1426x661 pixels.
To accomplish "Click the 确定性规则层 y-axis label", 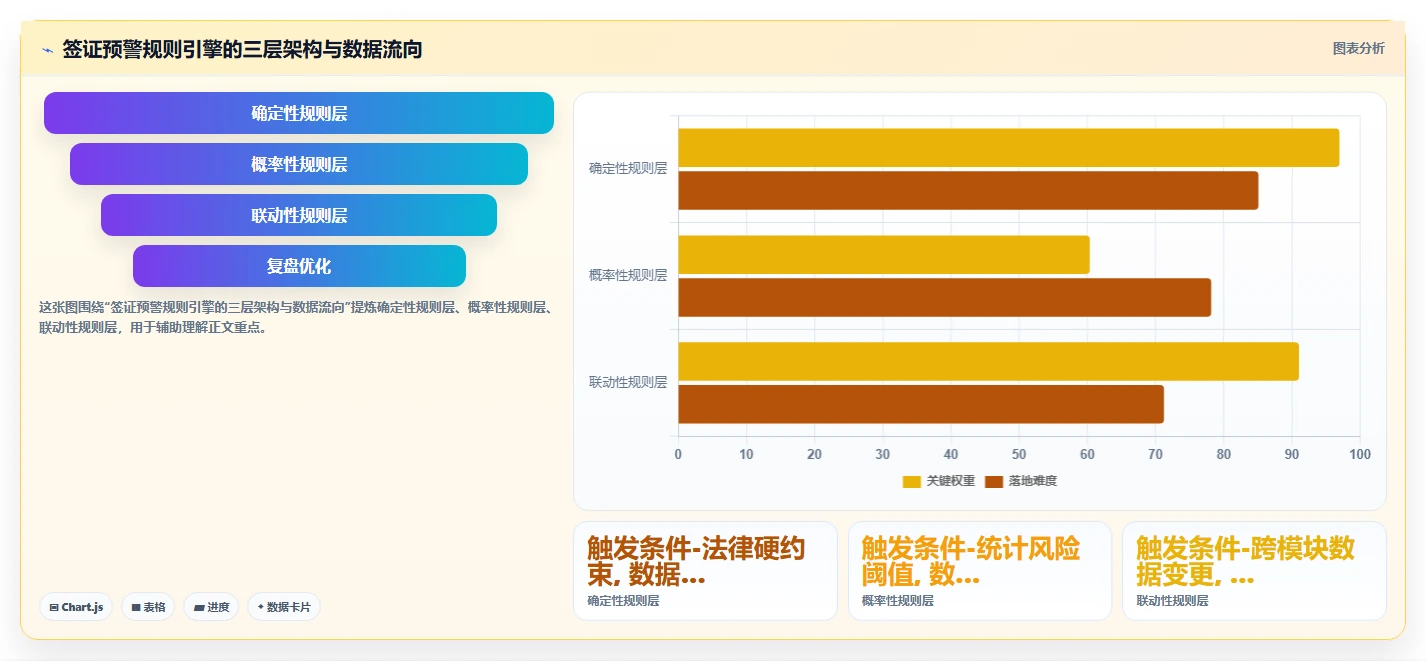I will 627,169.
